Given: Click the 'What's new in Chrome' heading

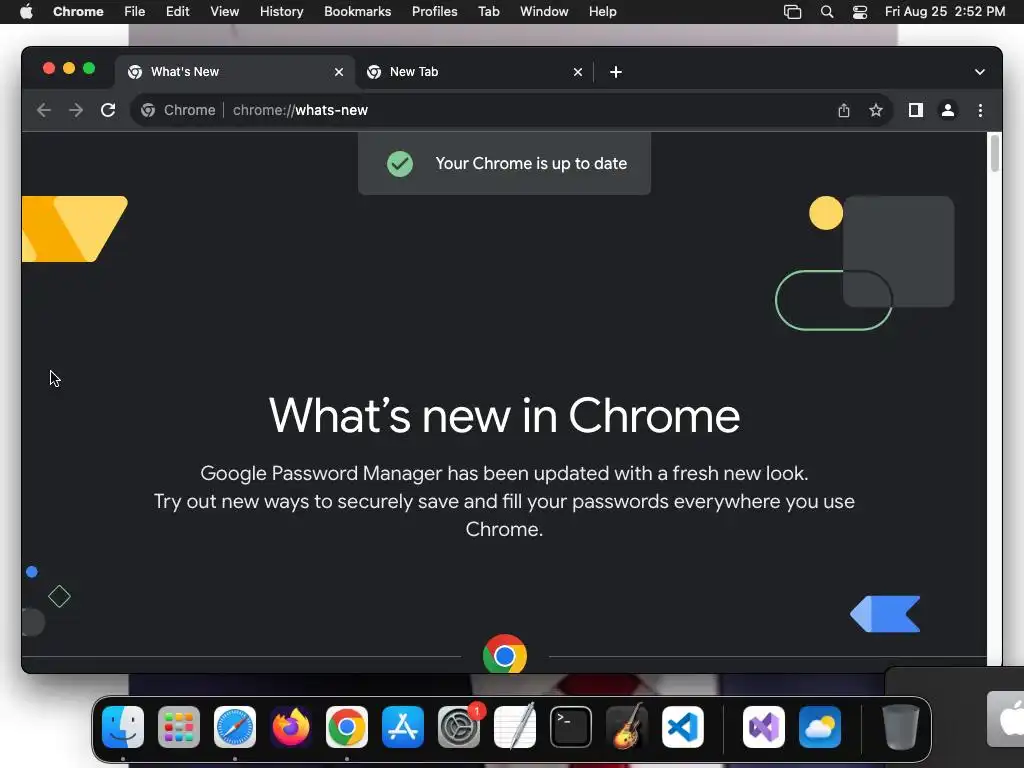Looking at the screenshot, I should (x=504, y=415).
